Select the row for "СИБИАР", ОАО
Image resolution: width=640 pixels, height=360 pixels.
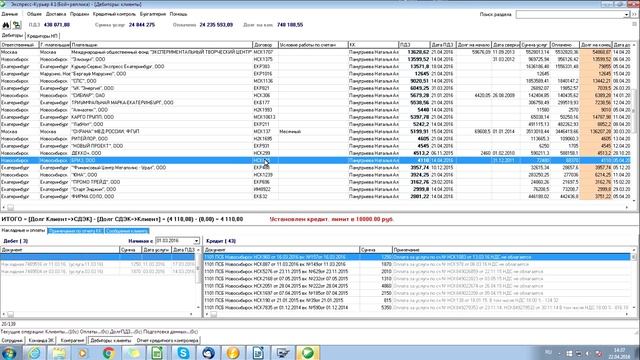315,96
